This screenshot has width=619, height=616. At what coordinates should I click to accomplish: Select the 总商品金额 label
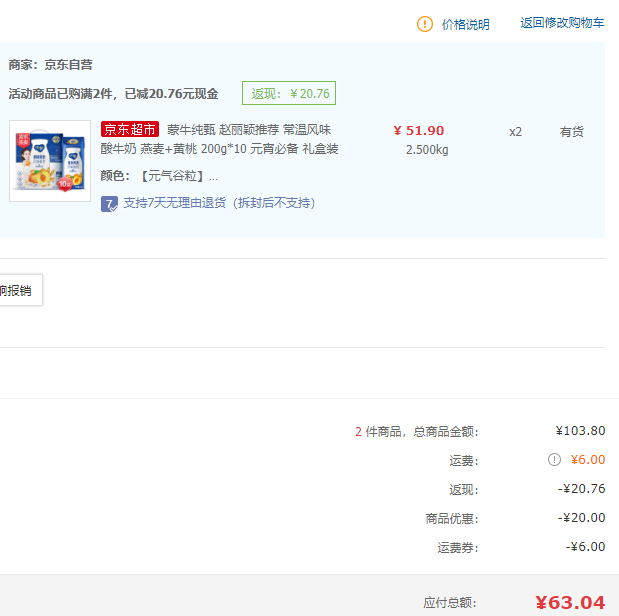click(x=446, y=432)
